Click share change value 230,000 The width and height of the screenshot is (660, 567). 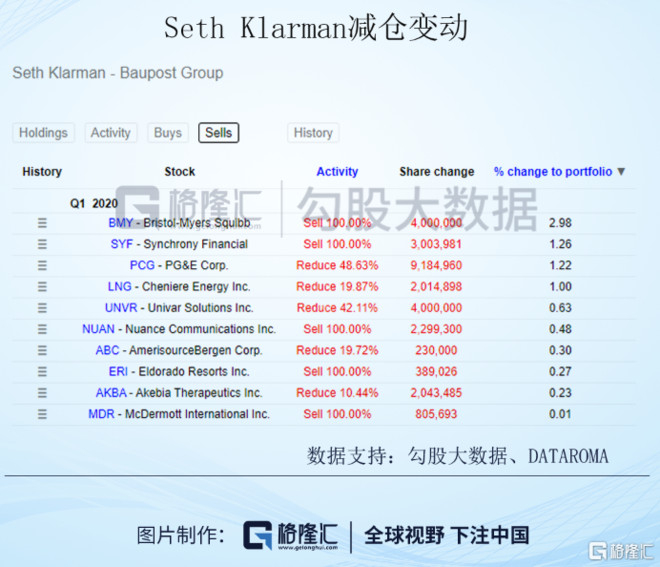pos(436,350)
